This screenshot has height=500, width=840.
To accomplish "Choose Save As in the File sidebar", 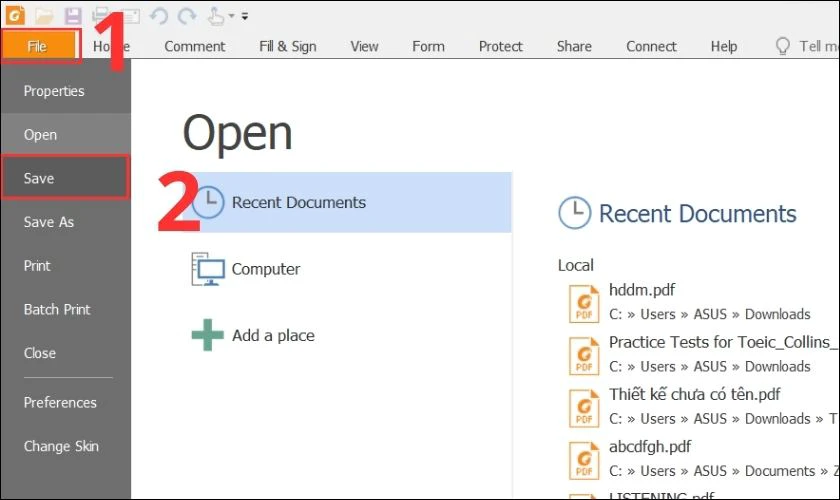I will click(65, 222).
